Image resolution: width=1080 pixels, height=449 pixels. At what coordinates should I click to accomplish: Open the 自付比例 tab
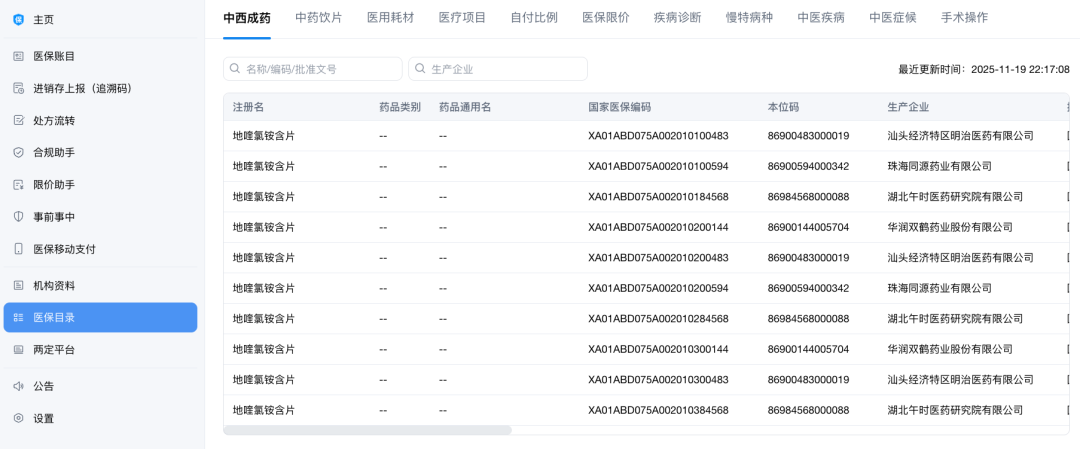coord(534,18)
